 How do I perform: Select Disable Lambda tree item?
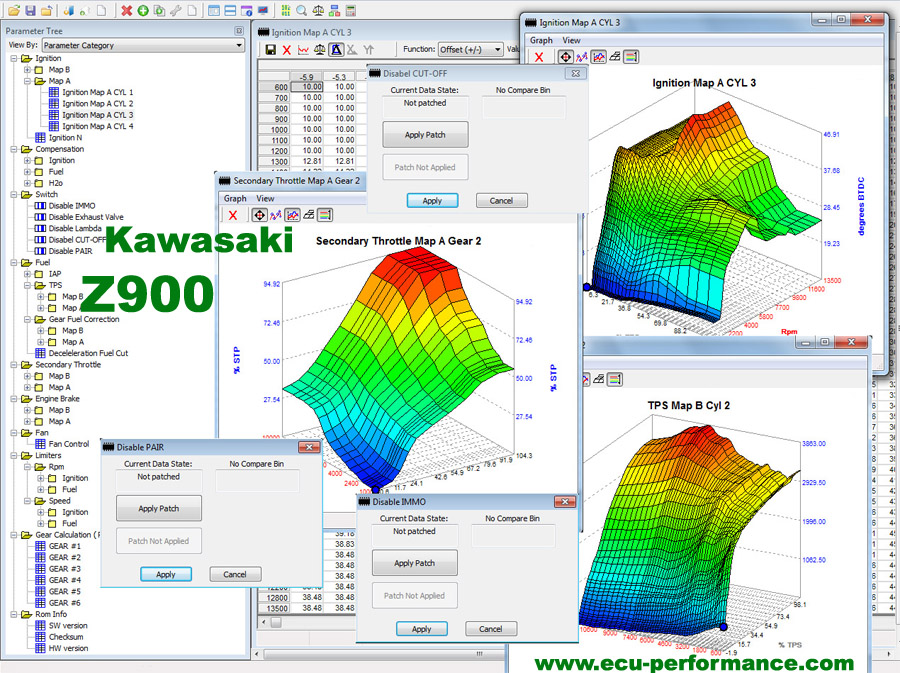75,228
